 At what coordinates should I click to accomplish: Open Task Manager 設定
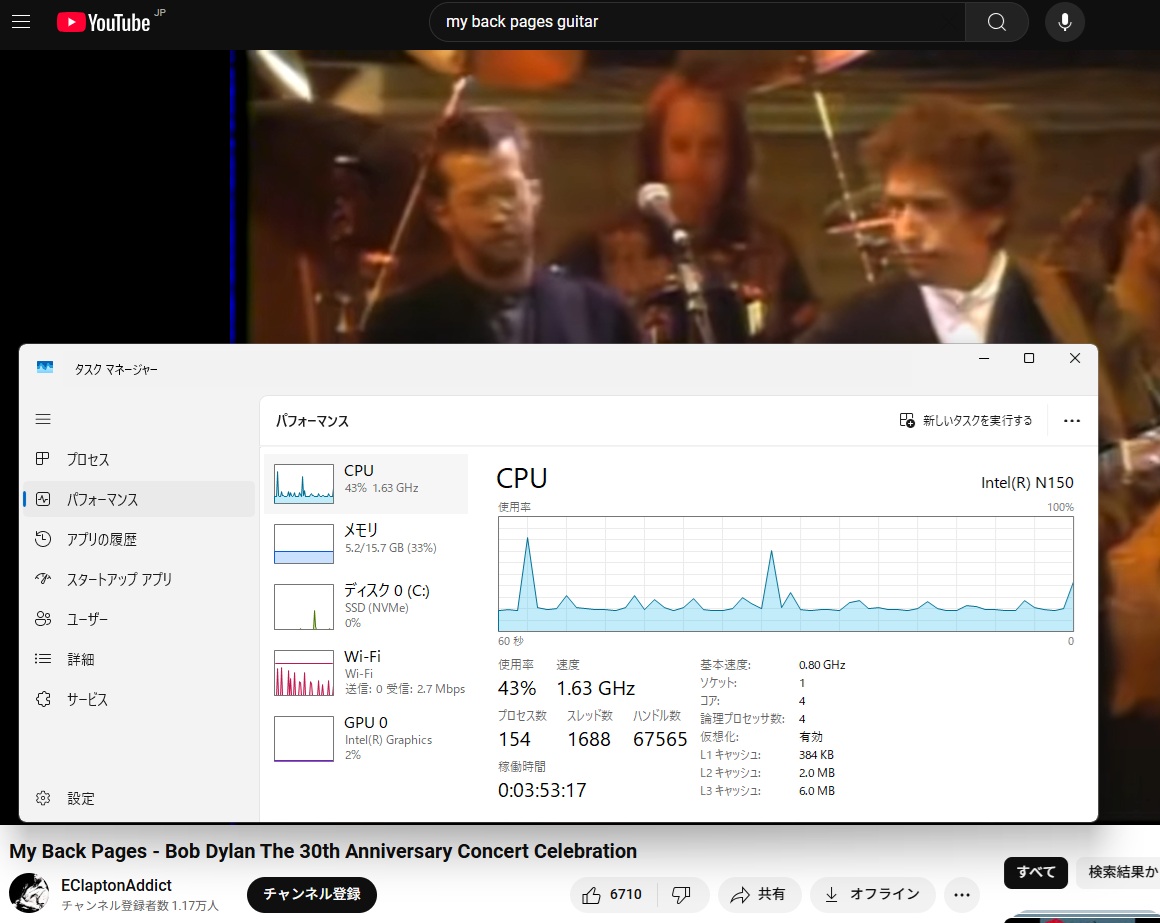80,798
